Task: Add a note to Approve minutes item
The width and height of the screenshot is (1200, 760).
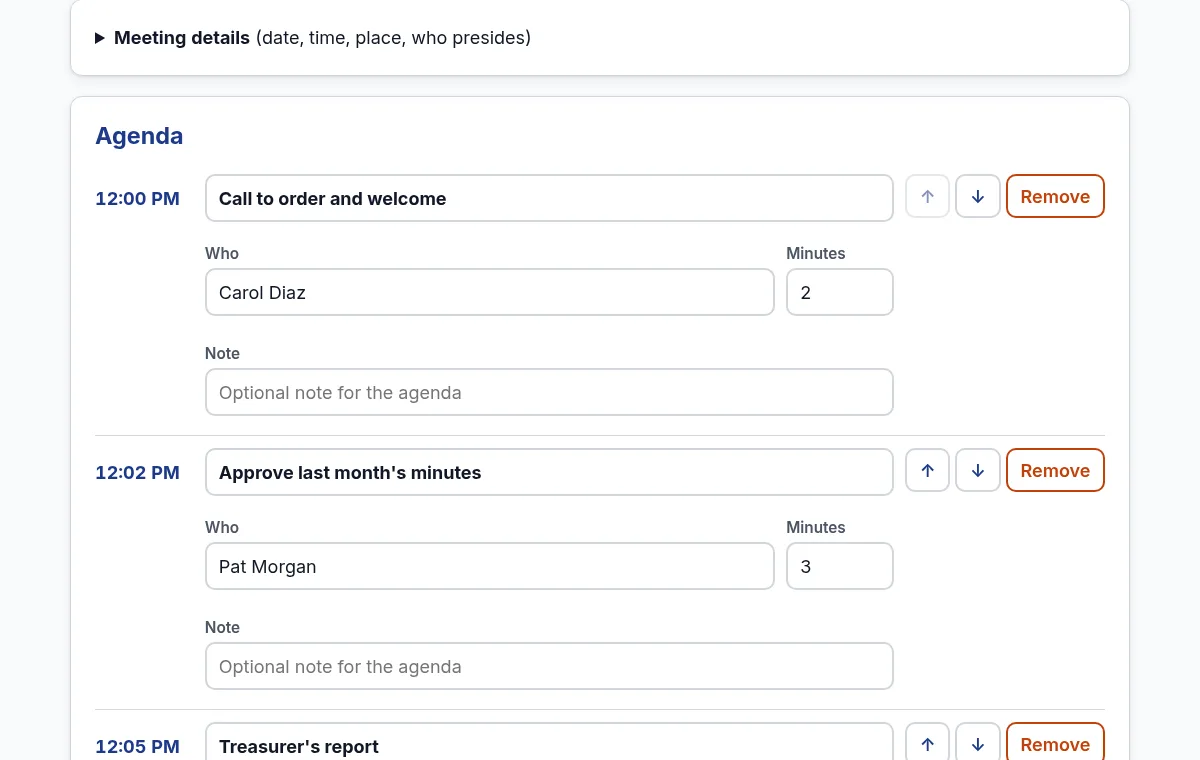Action: tap(549, 666)
